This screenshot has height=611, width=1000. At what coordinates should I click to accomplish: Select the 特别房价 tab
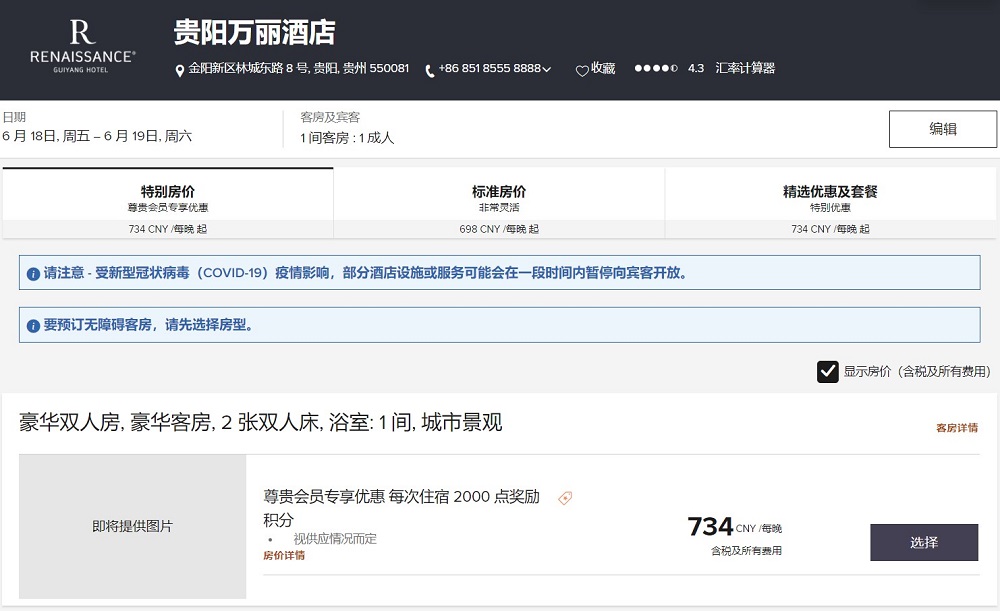(x=168, y=203)
